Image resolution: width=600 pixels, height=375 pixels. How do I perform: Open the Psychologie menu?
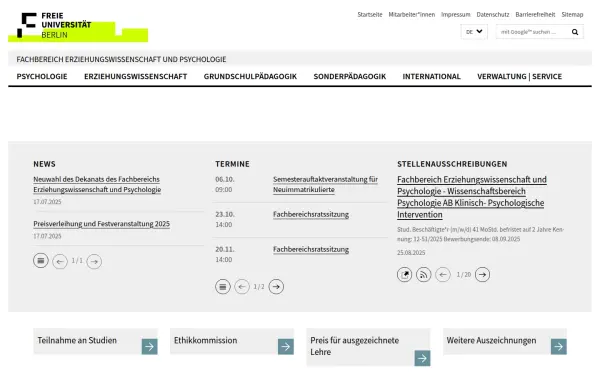click(42, 77)
